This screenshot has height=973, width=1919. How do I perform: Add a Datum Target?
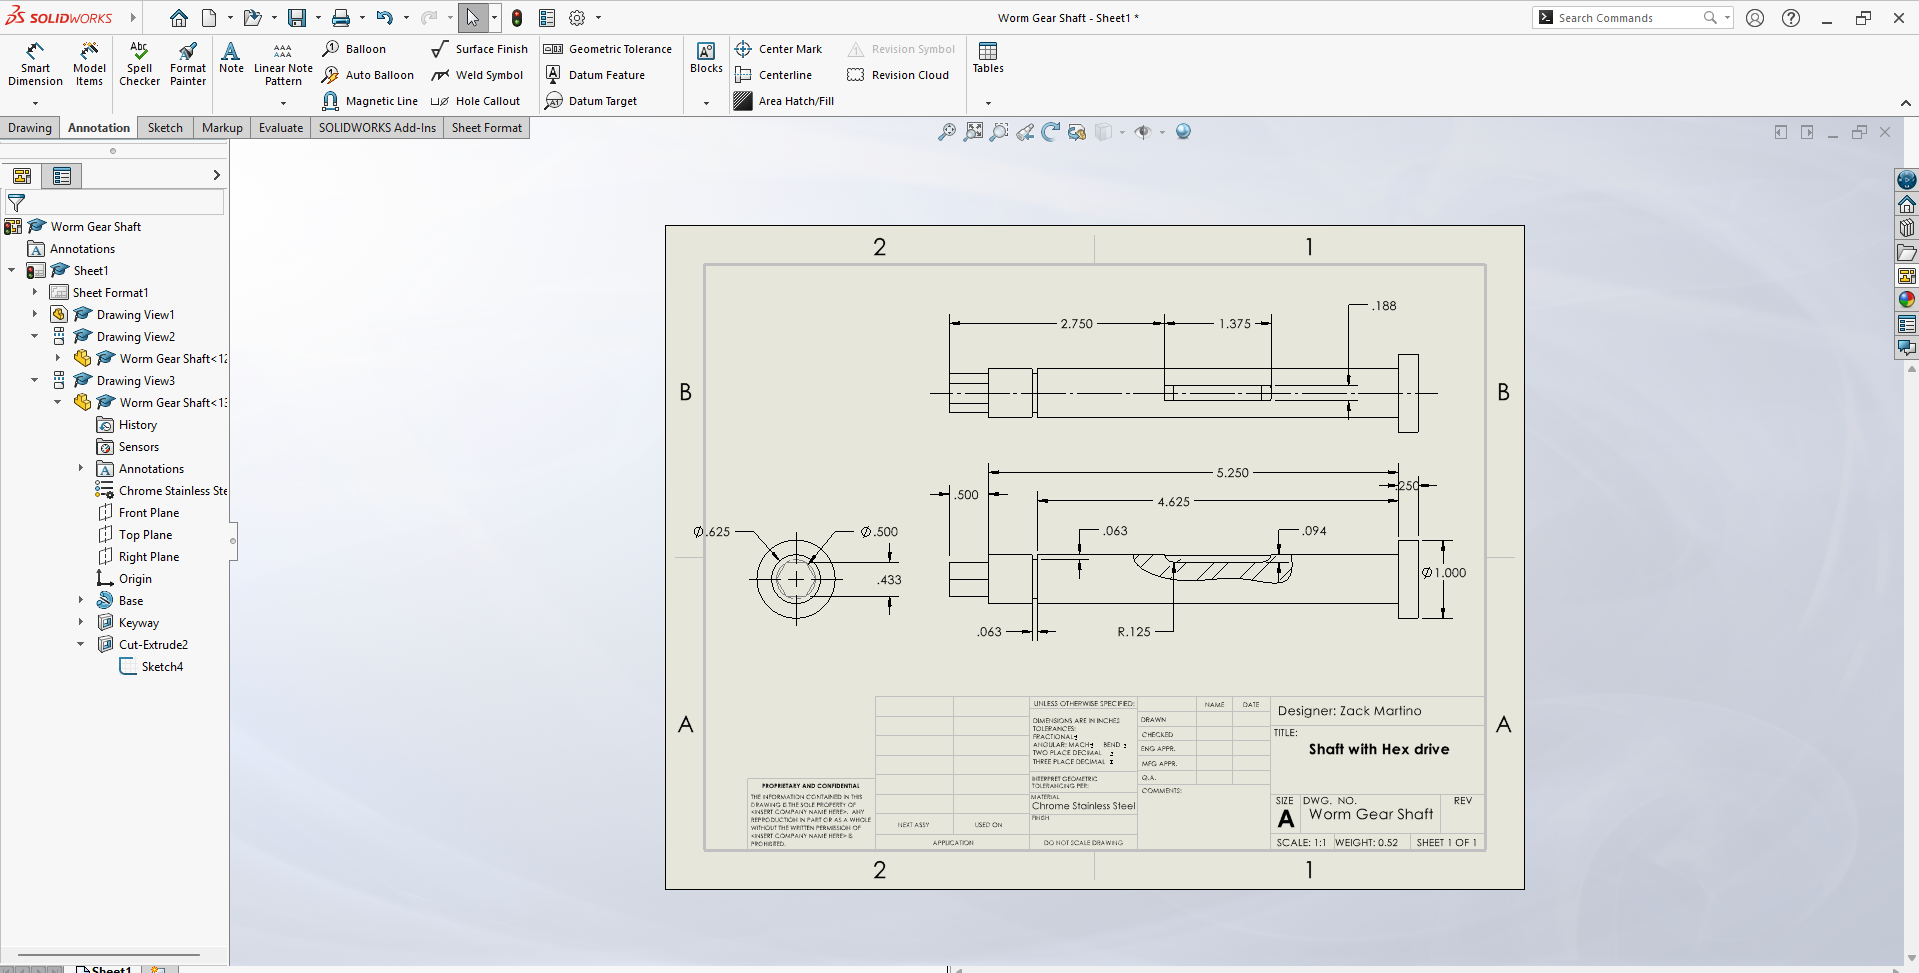(x=591, y=101)
